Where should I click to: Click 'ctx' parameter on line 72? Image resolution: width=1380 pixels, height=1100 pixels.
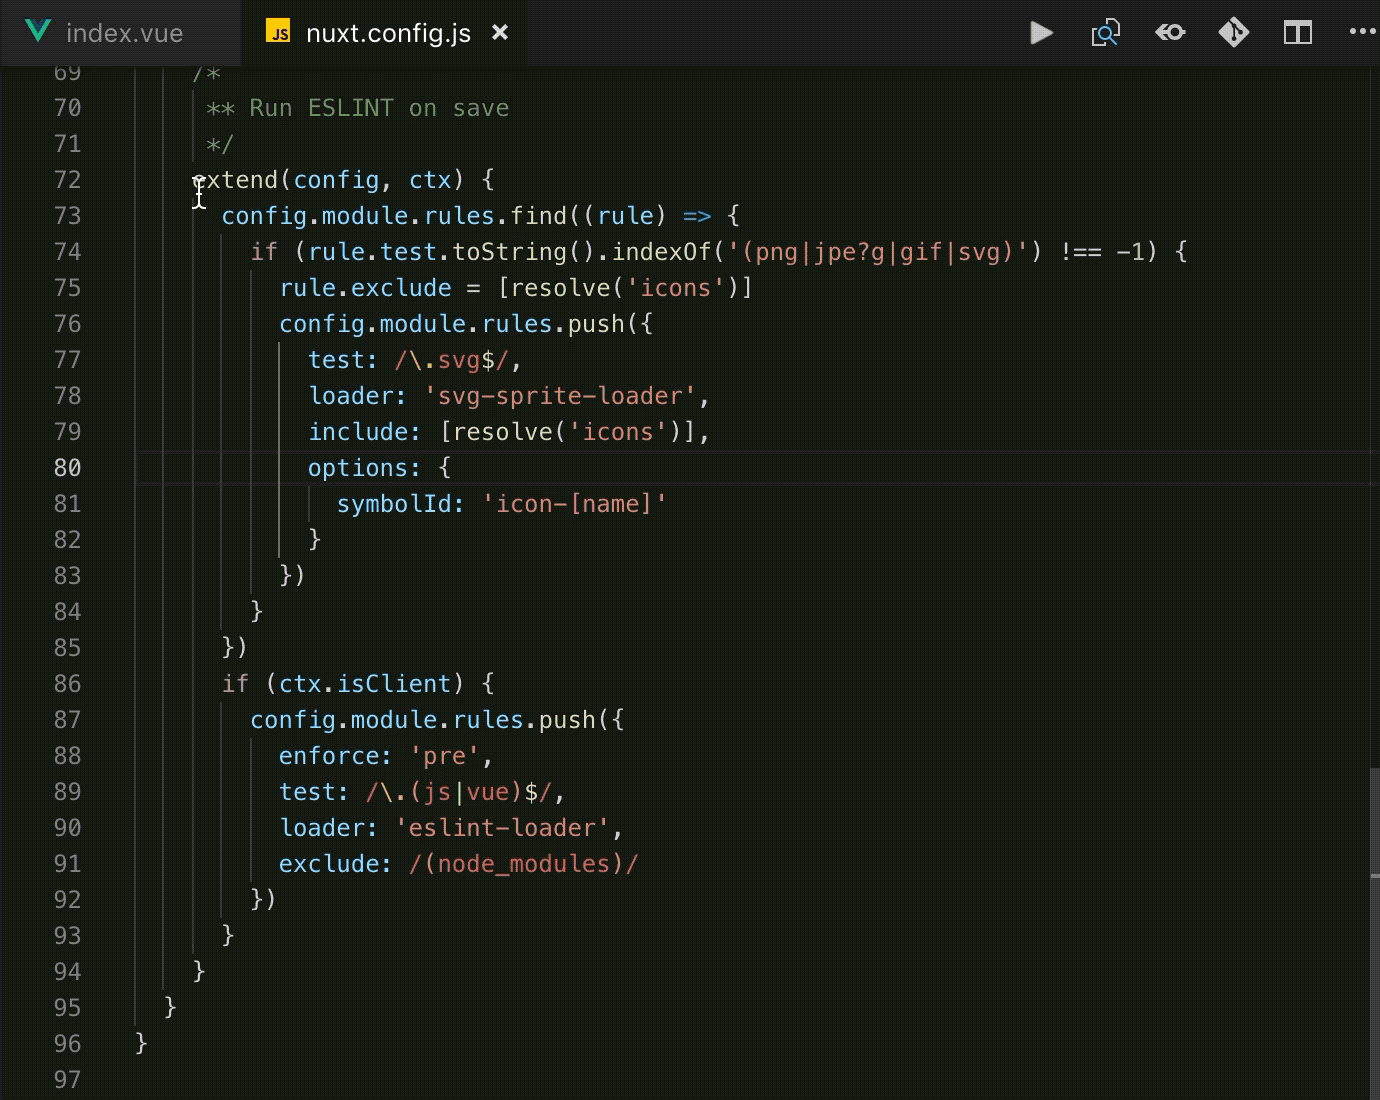pos(430,180)
